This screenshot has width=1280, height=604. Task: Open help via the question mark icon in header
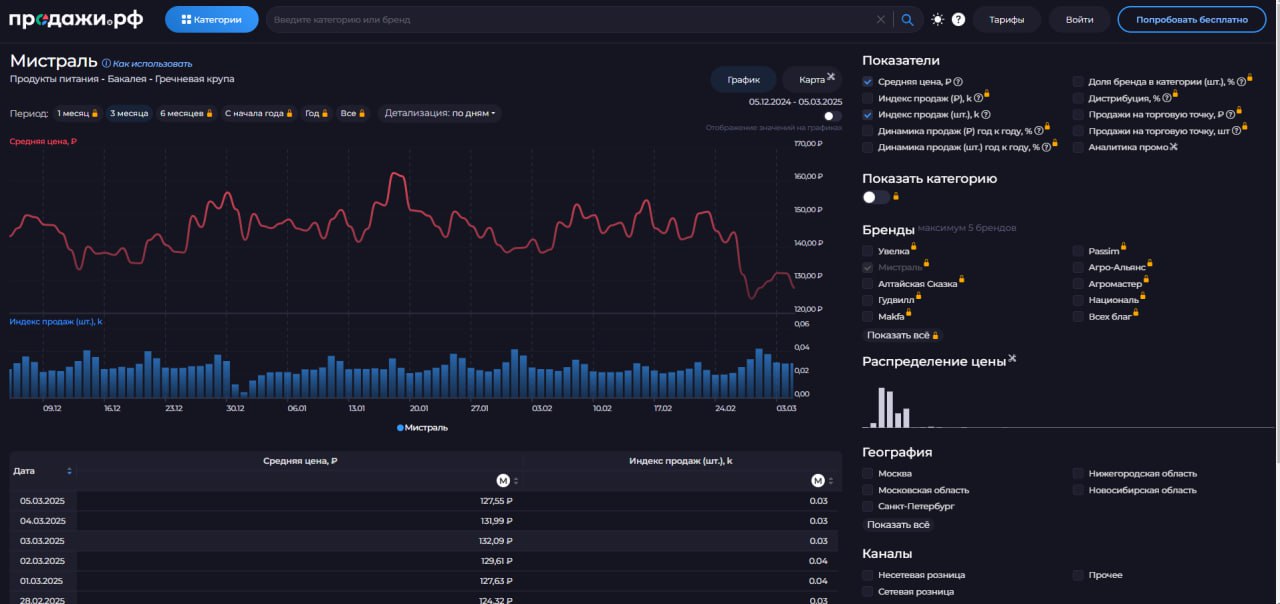pyautogui.click(x=958, y=19)
